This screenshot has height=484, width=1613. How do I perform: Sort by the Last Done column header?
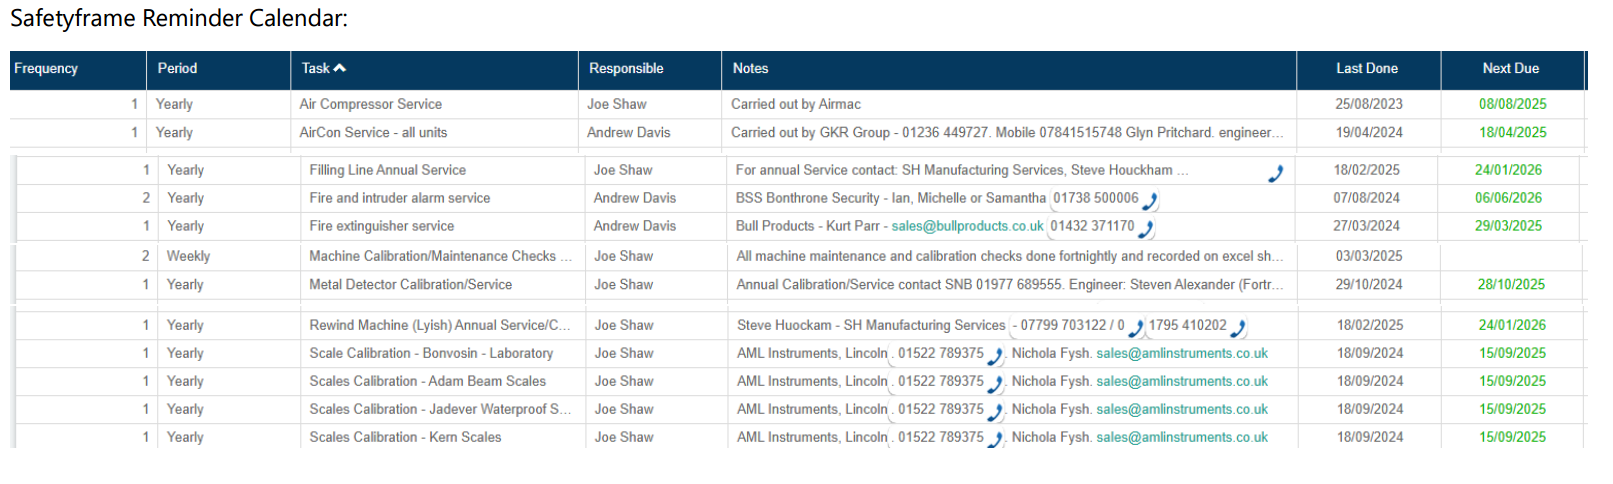1367,68
